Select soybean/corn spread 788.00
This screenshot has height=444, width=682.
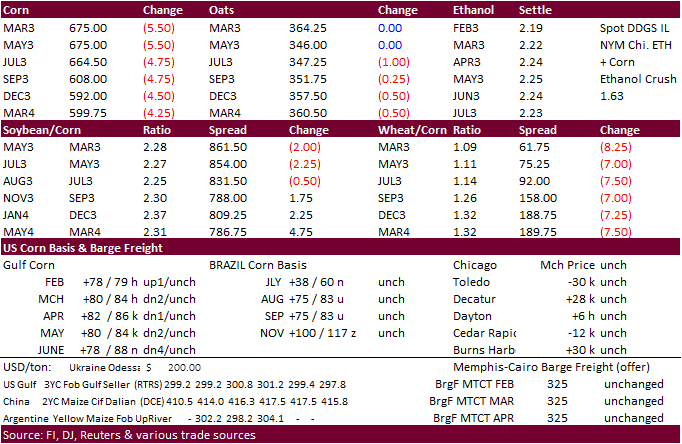[227, 198]
